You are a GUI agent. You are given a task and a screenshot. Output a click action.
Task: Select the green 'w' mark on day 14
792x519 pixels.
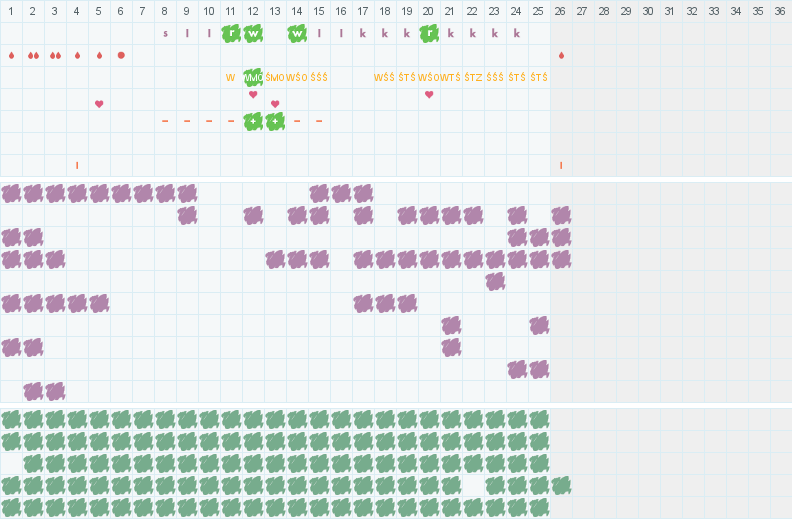coord(297,33)
